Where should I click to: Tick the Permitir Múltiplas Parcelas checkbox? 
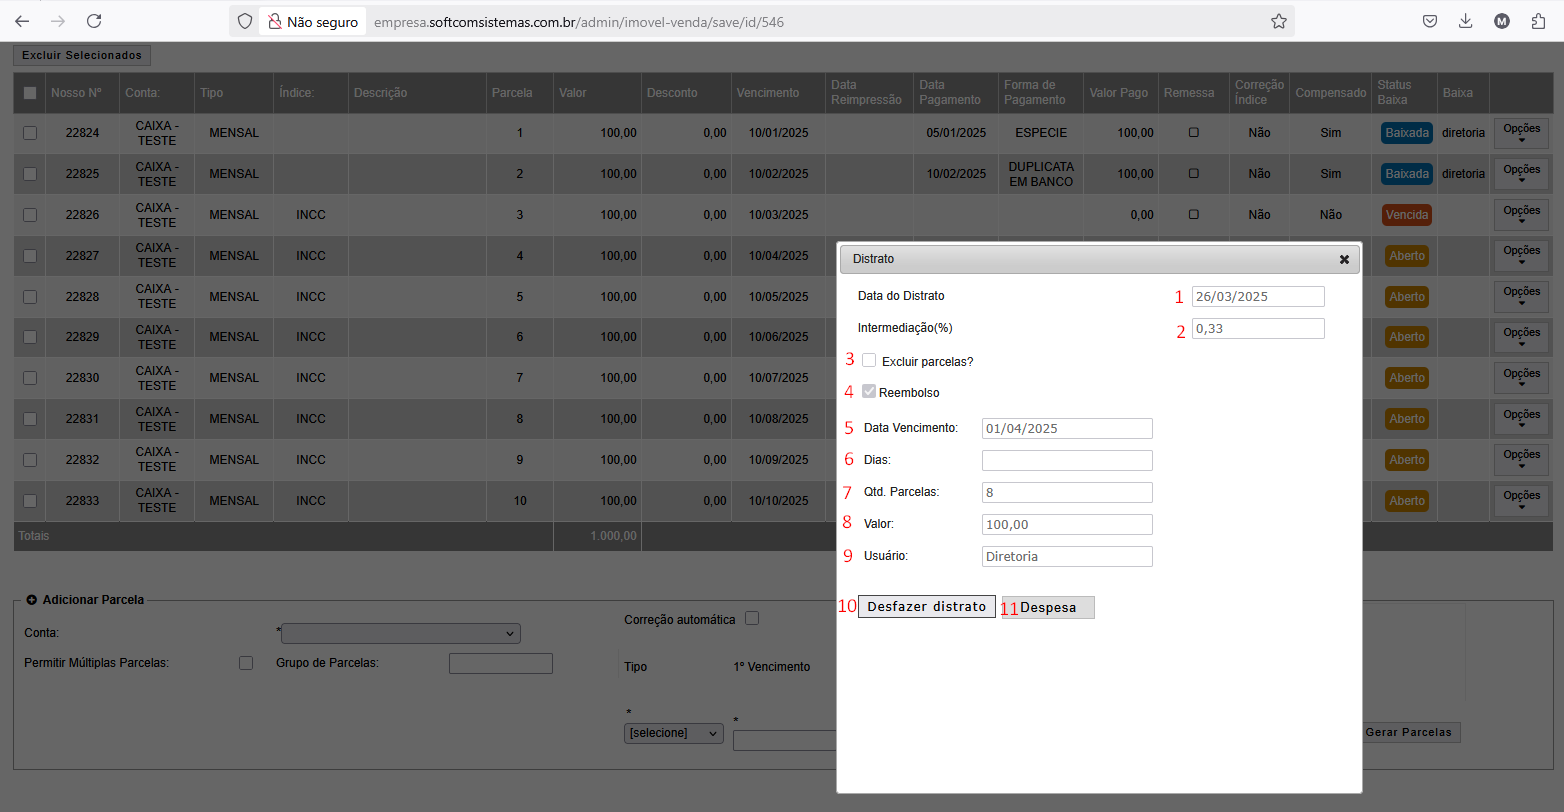click(x=246, y=663)
